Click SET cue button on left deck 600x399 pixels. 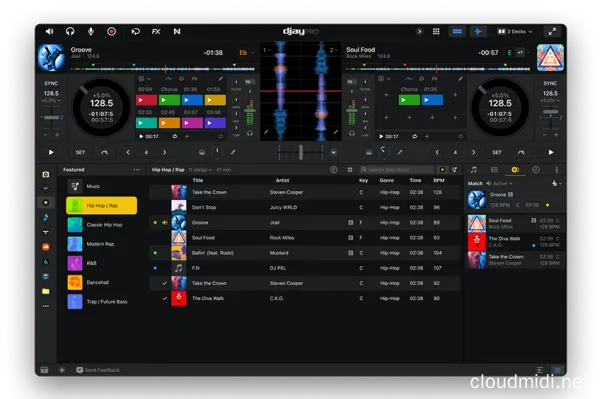coord(80,152)
